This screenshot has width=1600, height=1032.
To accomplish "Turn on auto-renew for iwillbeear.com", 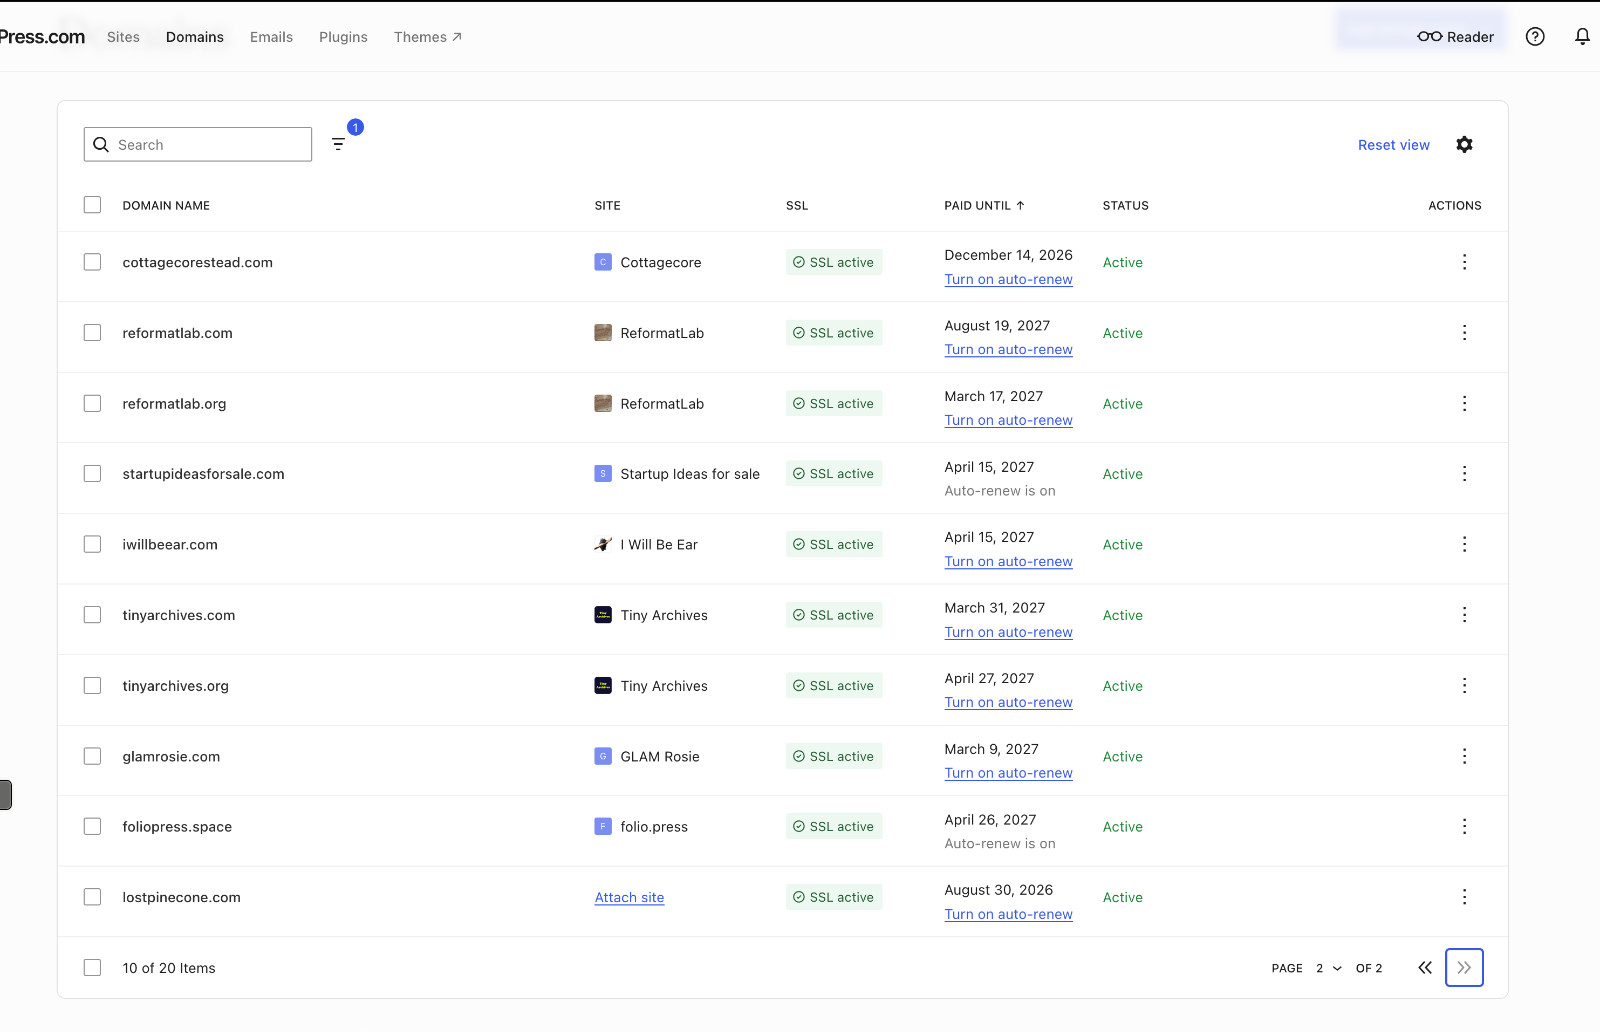I will point(1008,561).
